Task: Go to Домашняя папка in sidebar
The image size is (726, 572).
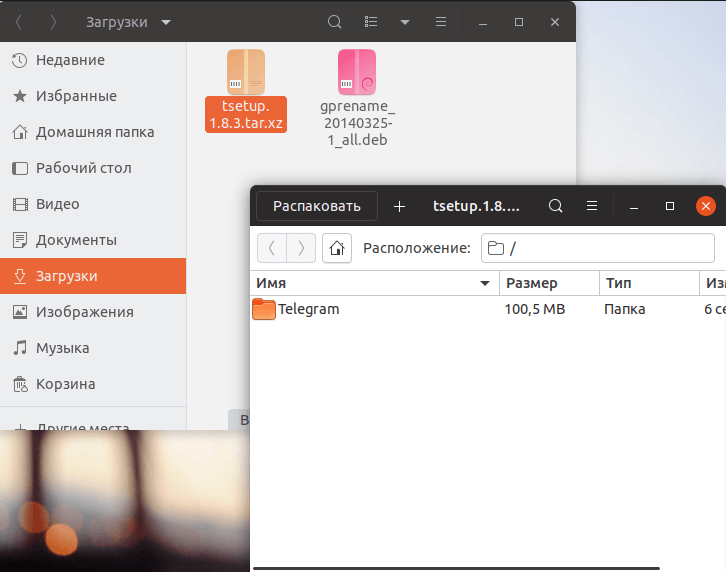Action: (x=93, y=132)
